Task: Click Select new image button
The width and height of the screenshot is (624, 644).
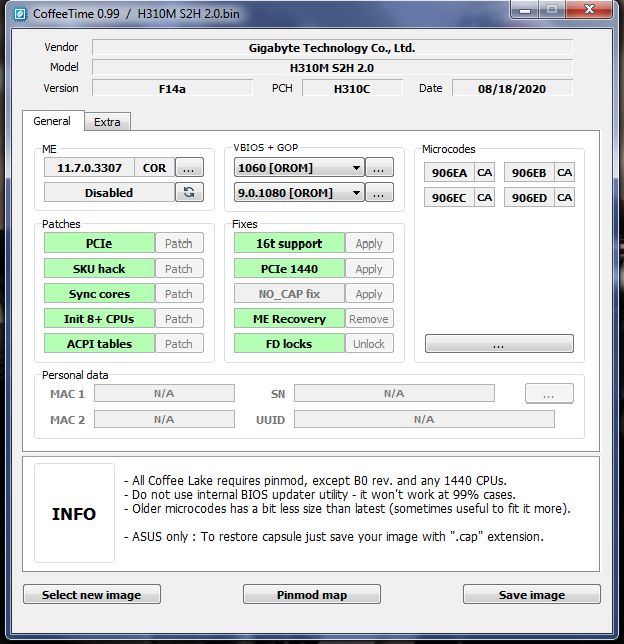Action: [x=92, y=594]
